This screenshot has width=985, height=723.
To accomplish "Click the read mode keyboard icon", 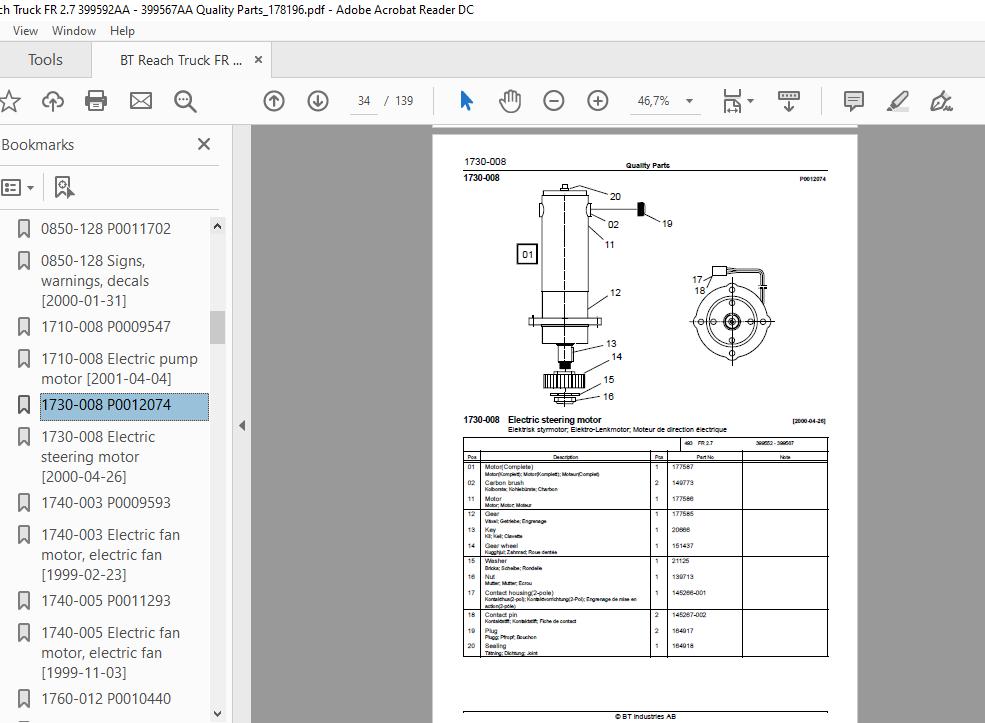I will (788, 101).
